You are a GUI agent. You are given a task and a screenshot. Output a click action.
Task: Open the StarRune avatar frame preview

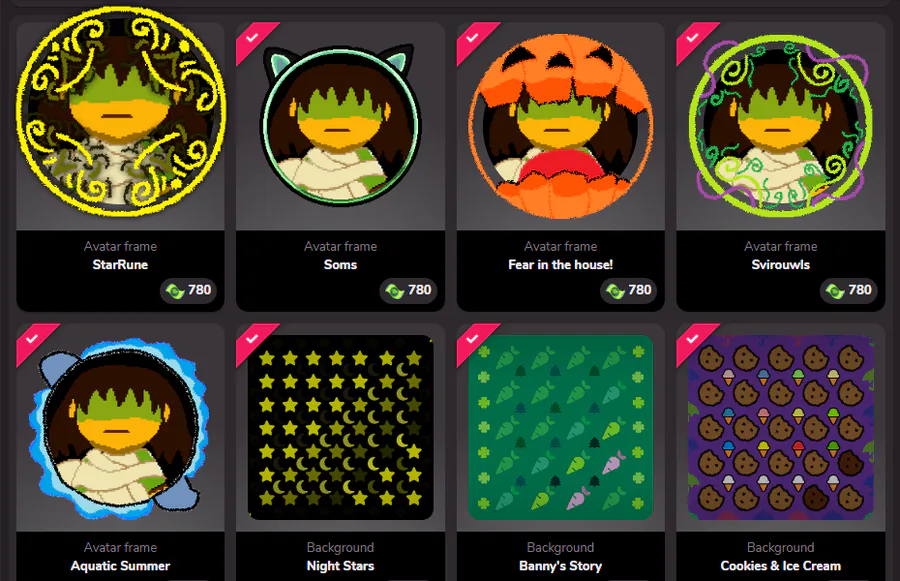[x=121, y=112]
